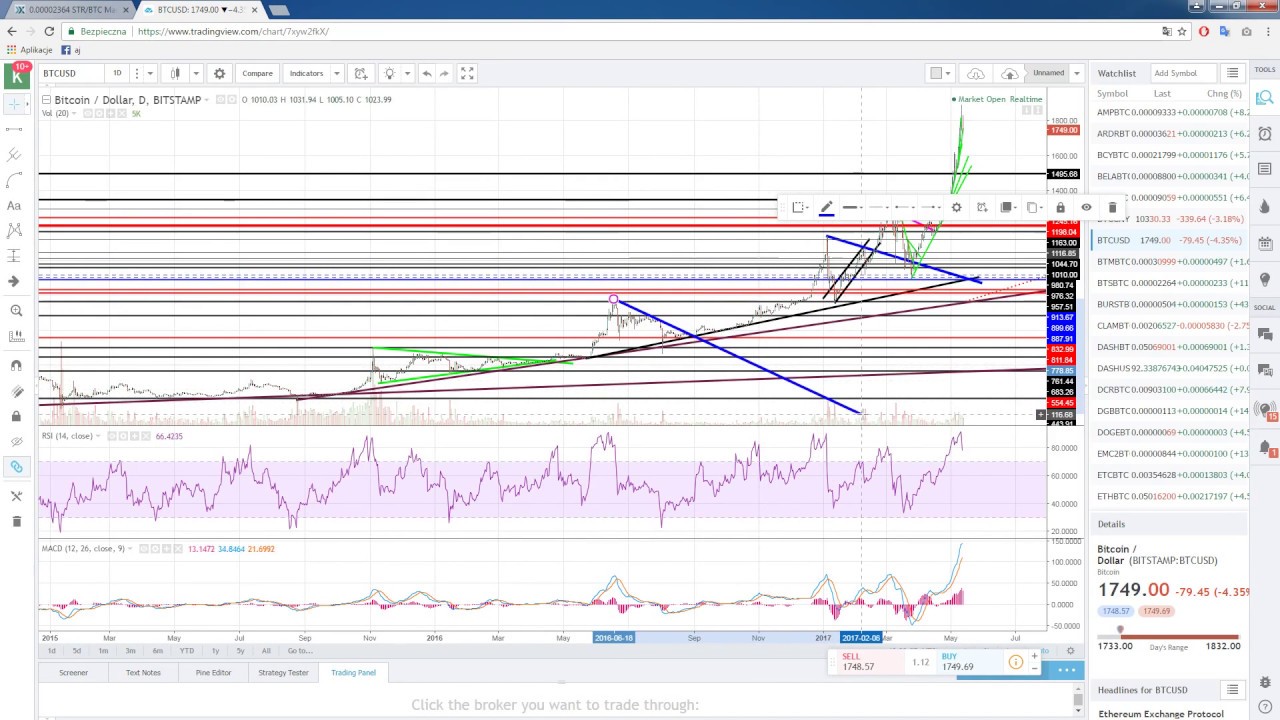Click the ideas lightbulb icon
The height and width of the screenshot is (720, 1280).
[389, 73]
